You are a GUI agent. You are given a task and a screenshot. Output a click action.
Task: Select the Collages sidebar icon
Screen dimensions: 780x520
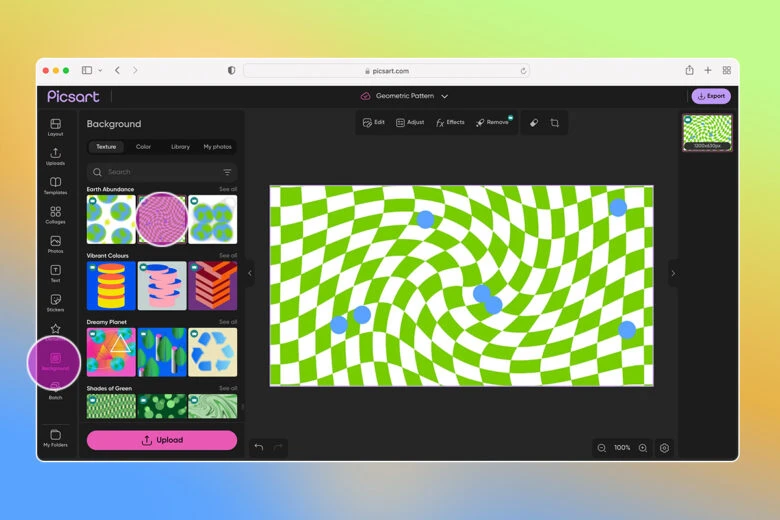point(55,214)
